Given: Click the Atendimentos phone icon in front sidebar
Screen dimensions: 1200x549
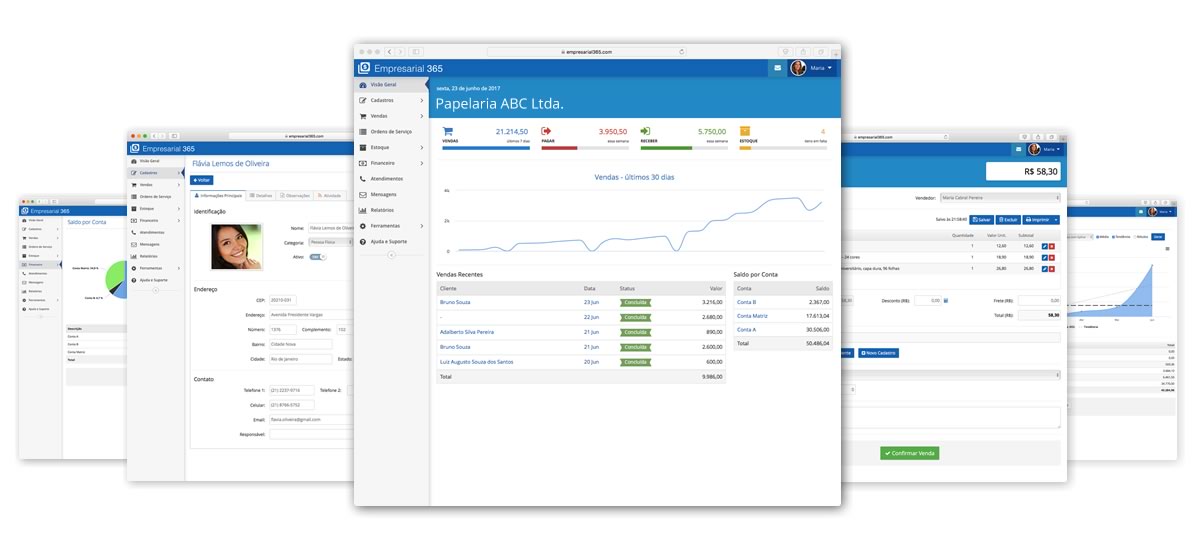Looking at the screenshot, I should pyautogui.click(x=363, y=179).
